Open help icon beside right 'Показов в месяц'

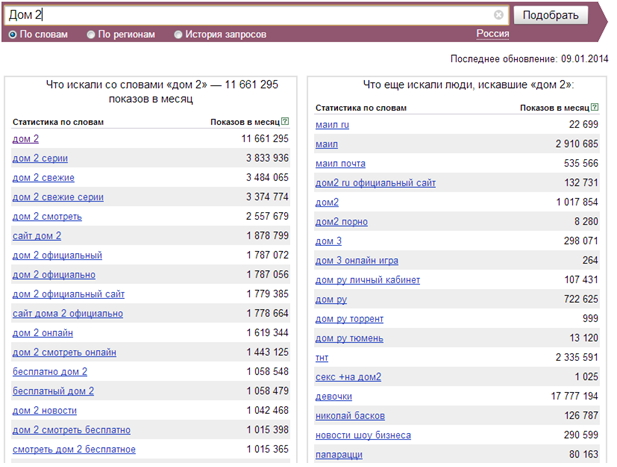point(595,107)
